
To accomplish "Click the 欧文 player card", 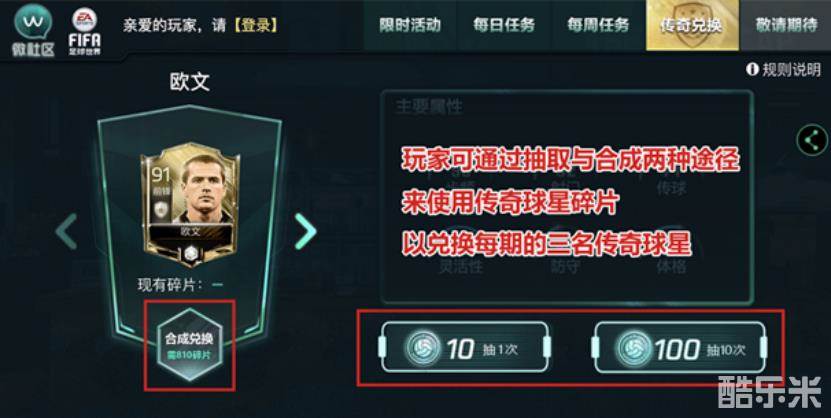I will coord(190,204).
